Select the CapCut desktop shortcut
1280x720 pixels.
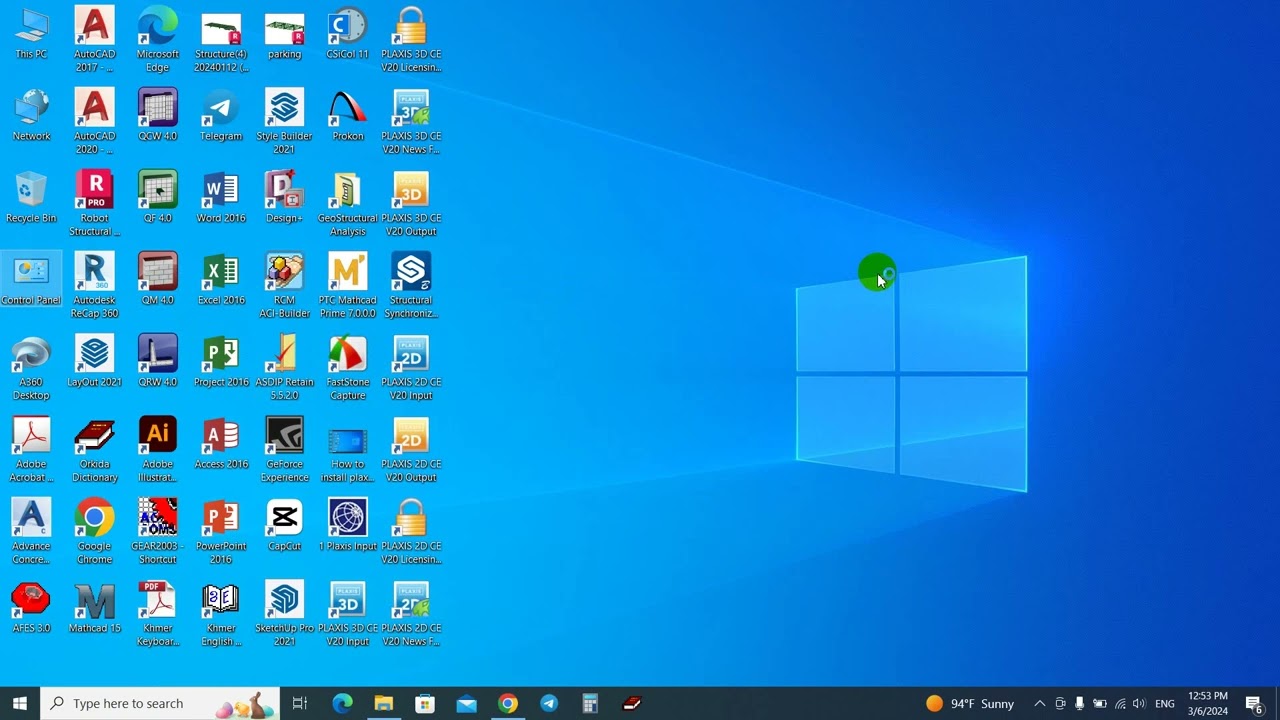point(284,526)
